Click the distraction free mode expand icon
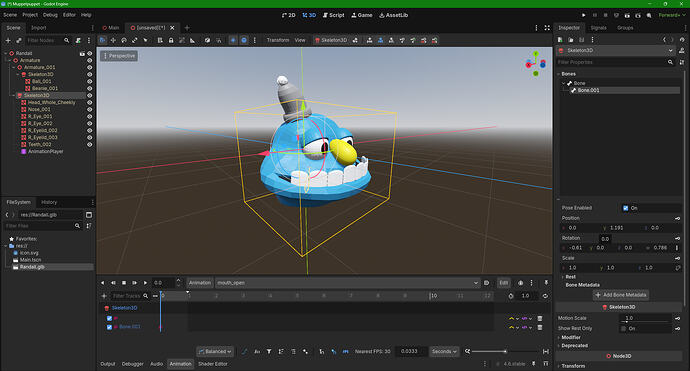Viewport: 690px width, 371px height. pyautogui.click(x=547, y=28)
